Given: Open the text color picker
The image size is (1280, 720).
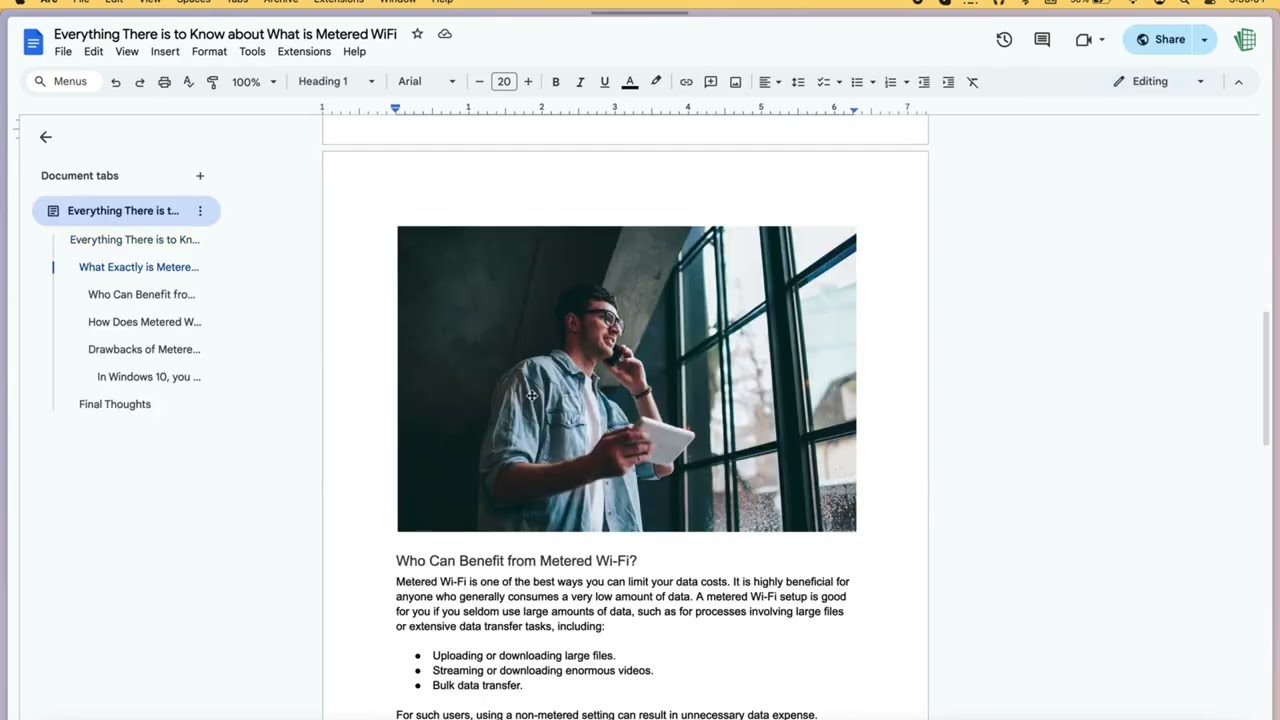Looking at the screenshot, I should pyautogui.click(x=630, y=82).
